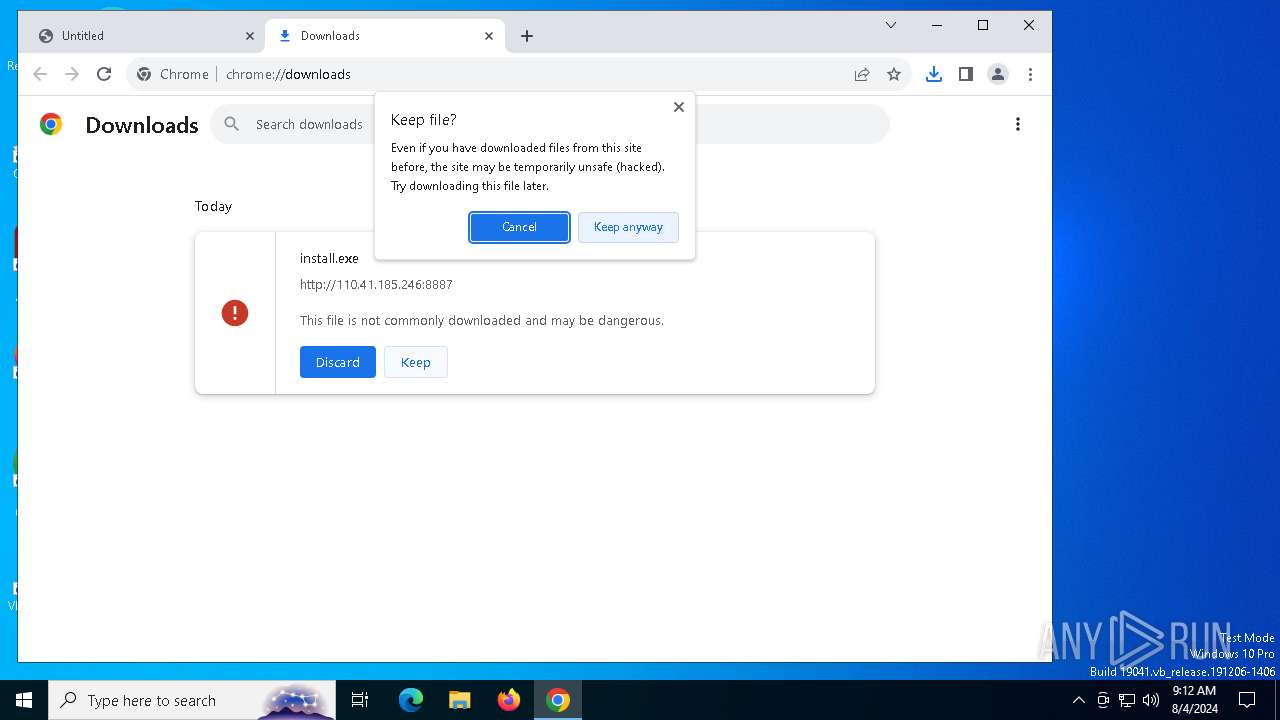Open the tab search dropdown arrow
Screen dimensions: 1280x720
click(891, 26)
